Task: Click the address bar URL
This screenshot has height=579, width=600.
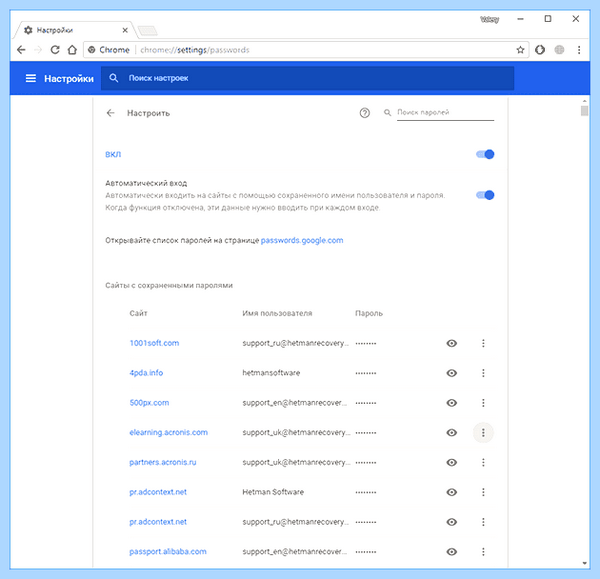Action: tap(195, 50)
